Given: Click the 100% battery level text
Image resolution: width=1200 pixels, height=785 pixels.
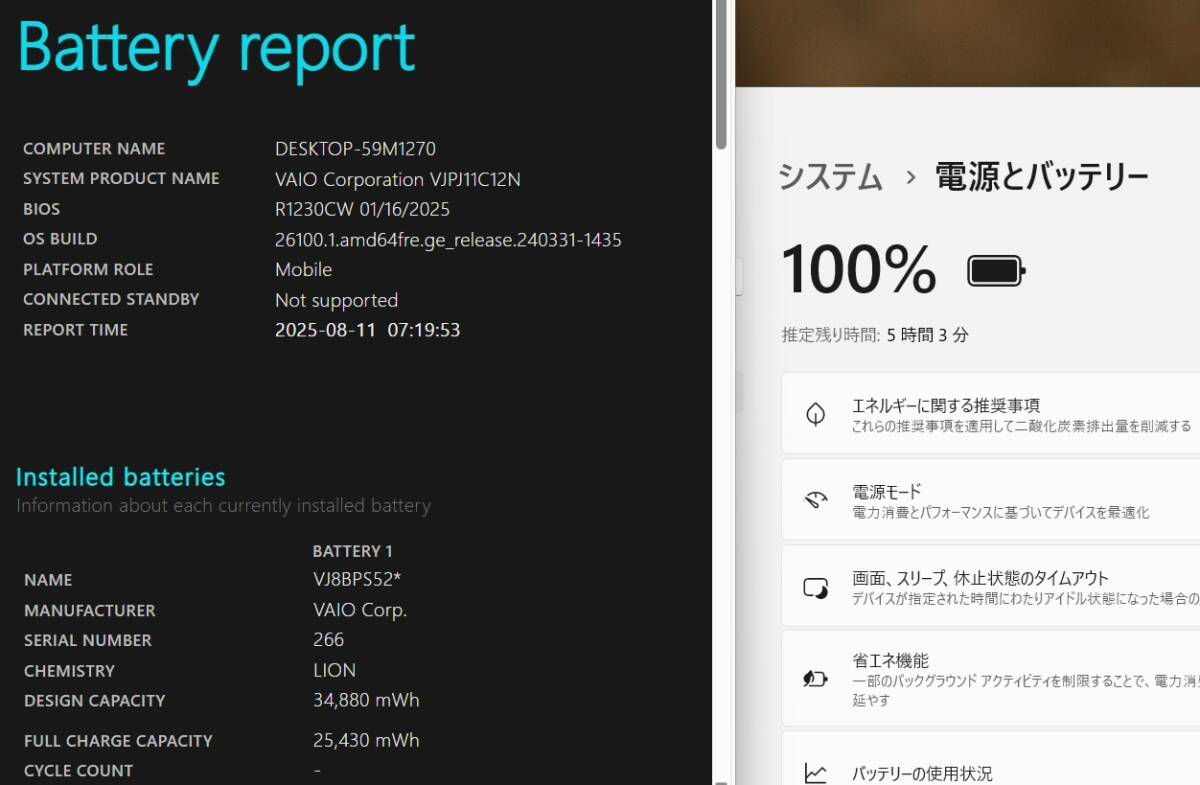Looking at the screenshot, I should pyautogui.click(x=858, y=269).
